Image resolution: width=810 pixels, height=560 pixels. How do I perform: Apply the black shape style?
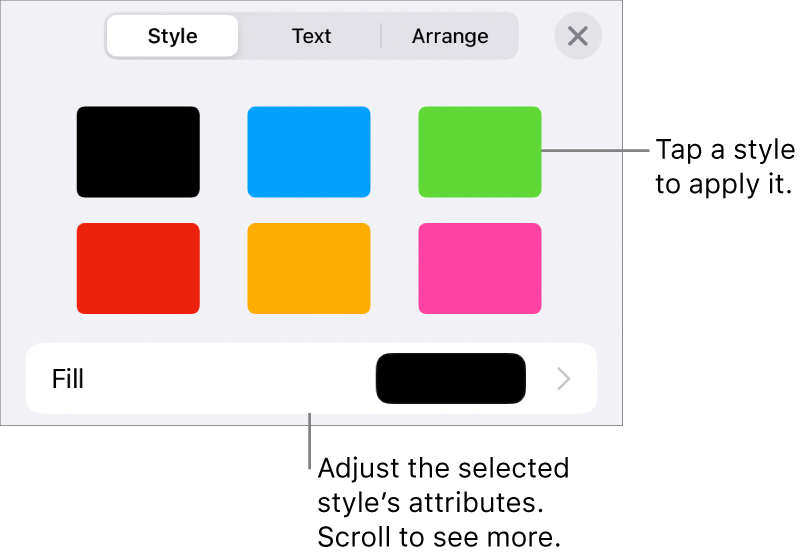(138, 152)
